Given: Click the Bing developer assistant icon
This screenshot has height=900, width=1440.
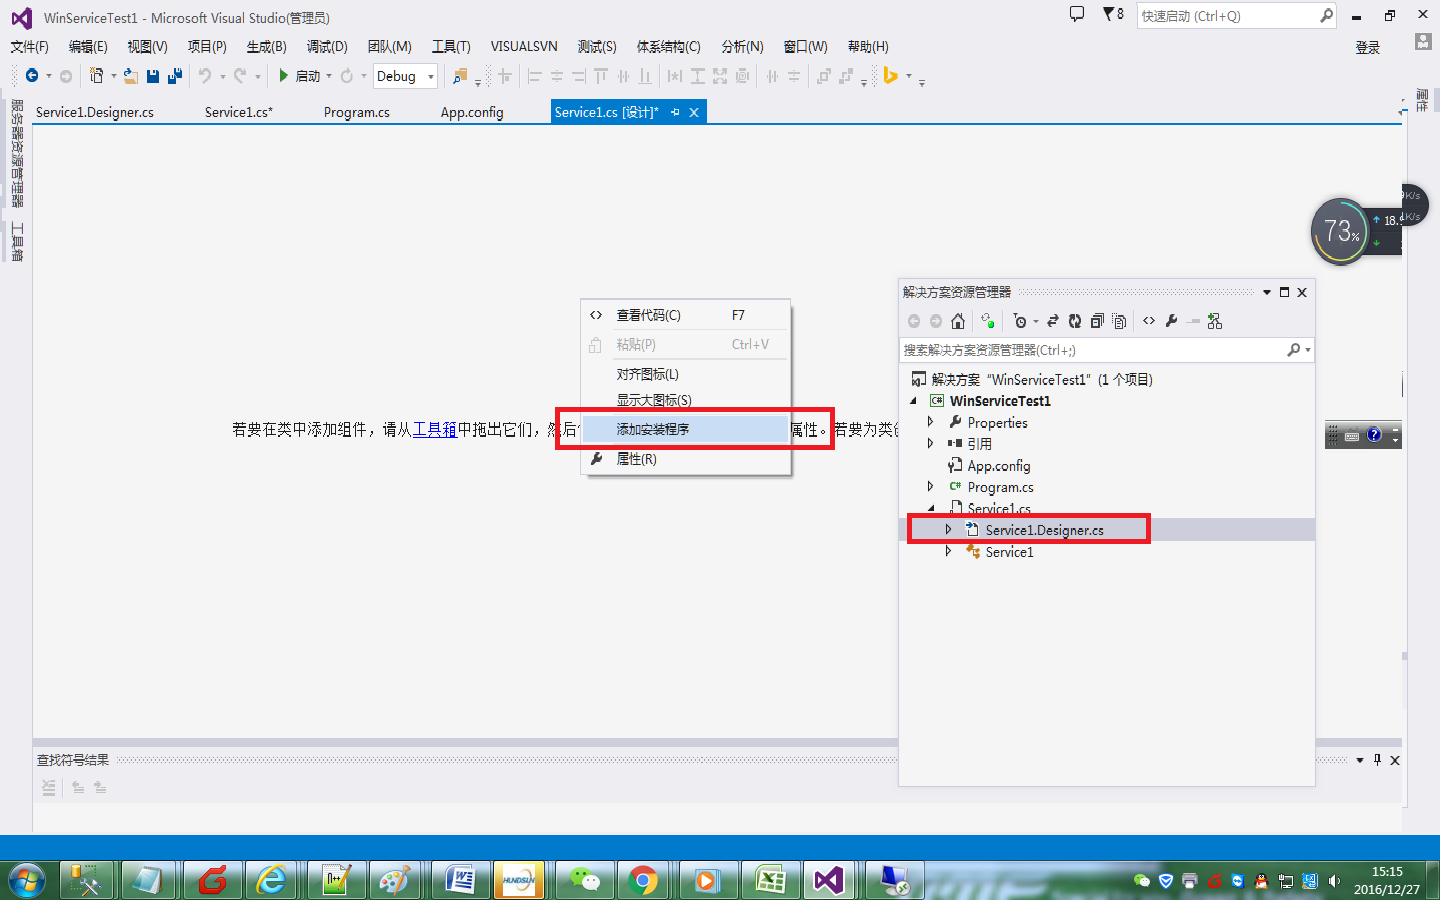Looking at the screenshot, I should pos(890,76).
